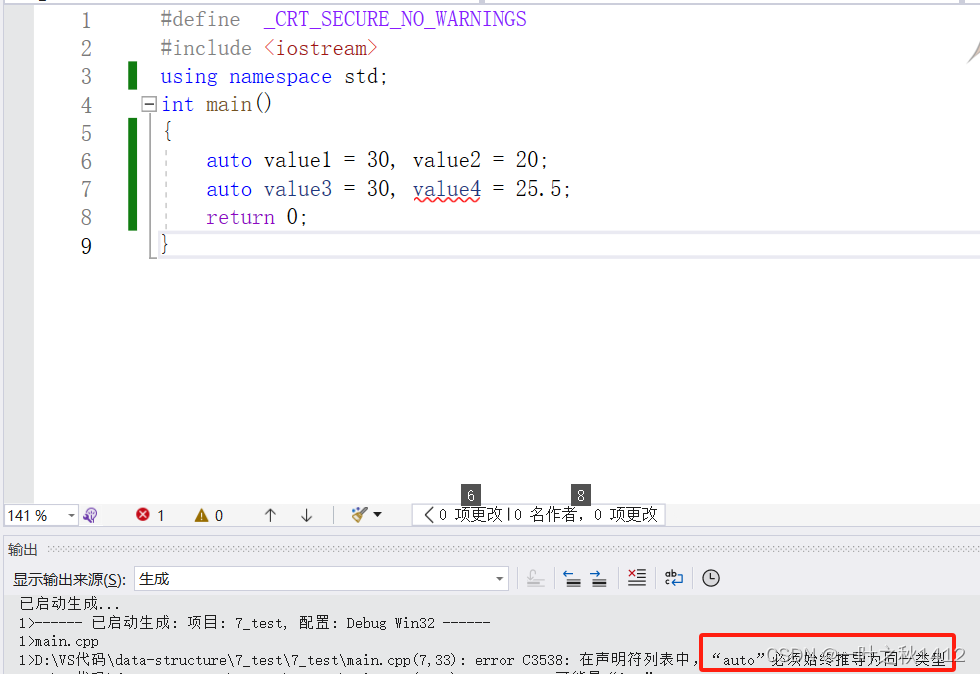Click the 1>main.cpp output line
980x674 pixels.
(x=59, y=641)
